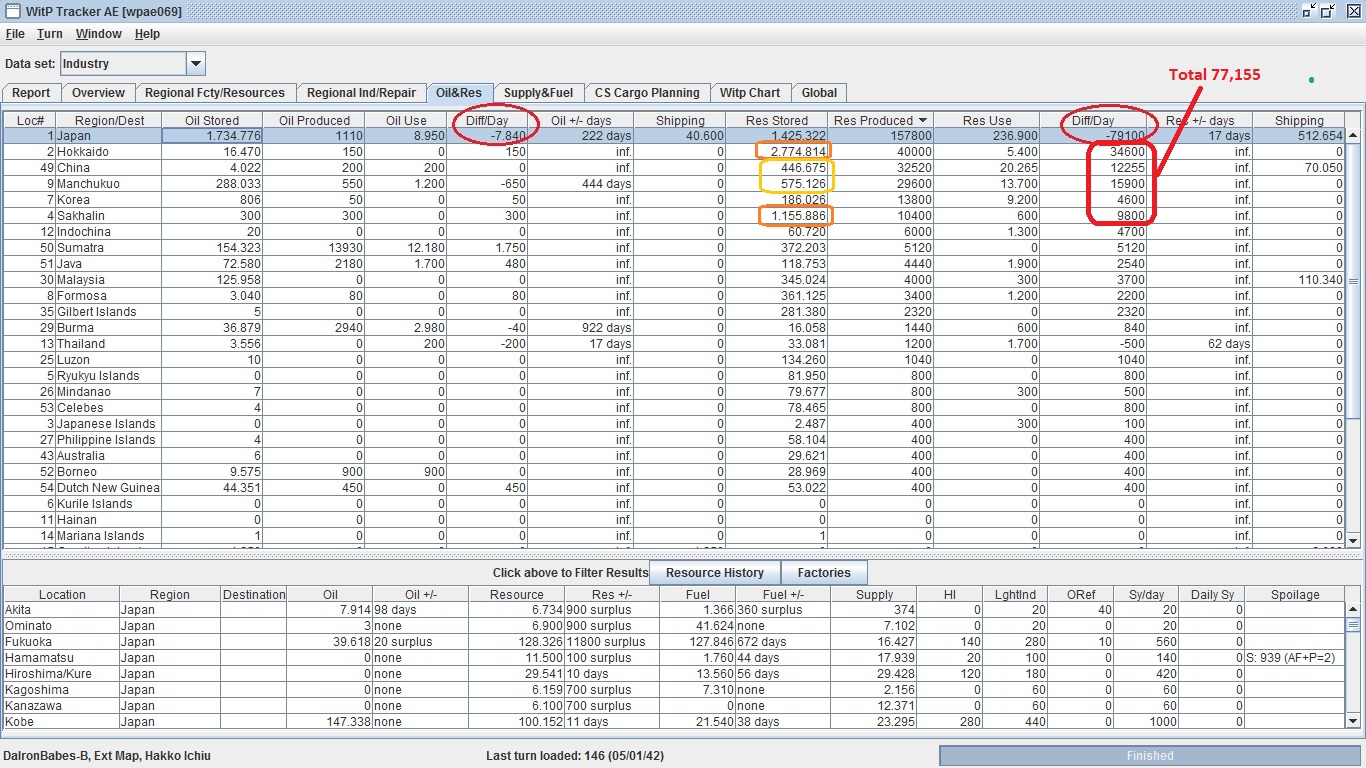Image resolution: width=1366 pixels, height=768 pixels.
Task: Select the Borneo region row
Action: click(x=674, y=472)
